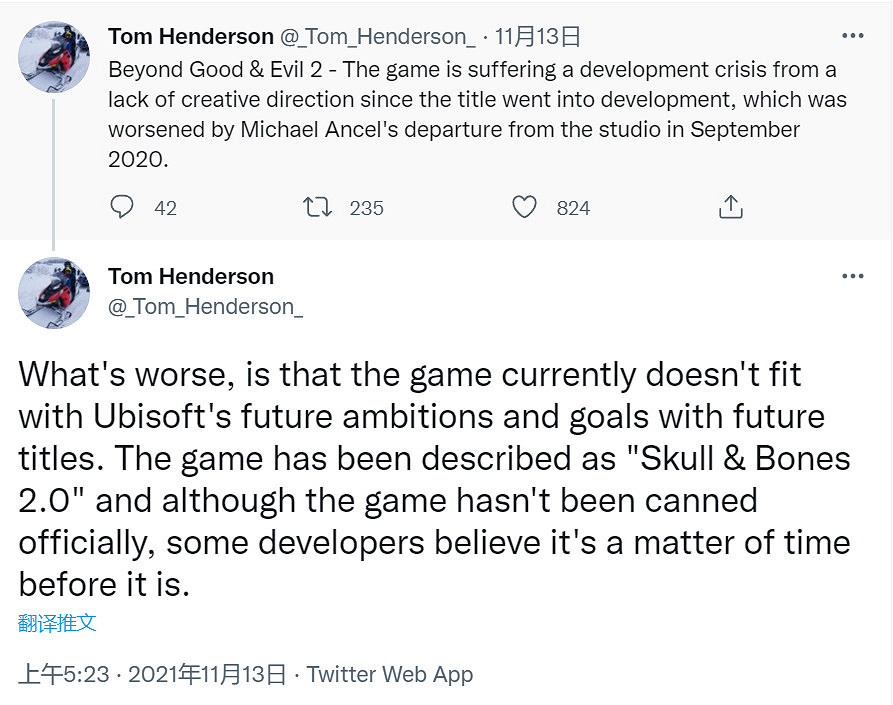This screenshot has width=893, height=705.
Task: Click the reply icon on the first tweet
Action: point(122,207)
